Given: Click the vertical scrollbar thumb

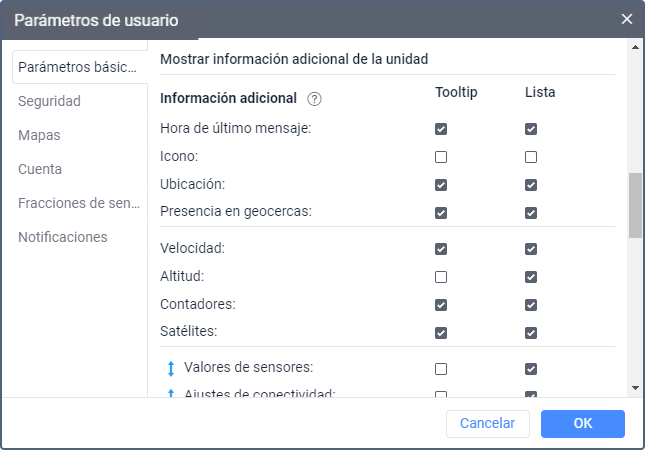Looking at the screenshot, I should point(635,205).
